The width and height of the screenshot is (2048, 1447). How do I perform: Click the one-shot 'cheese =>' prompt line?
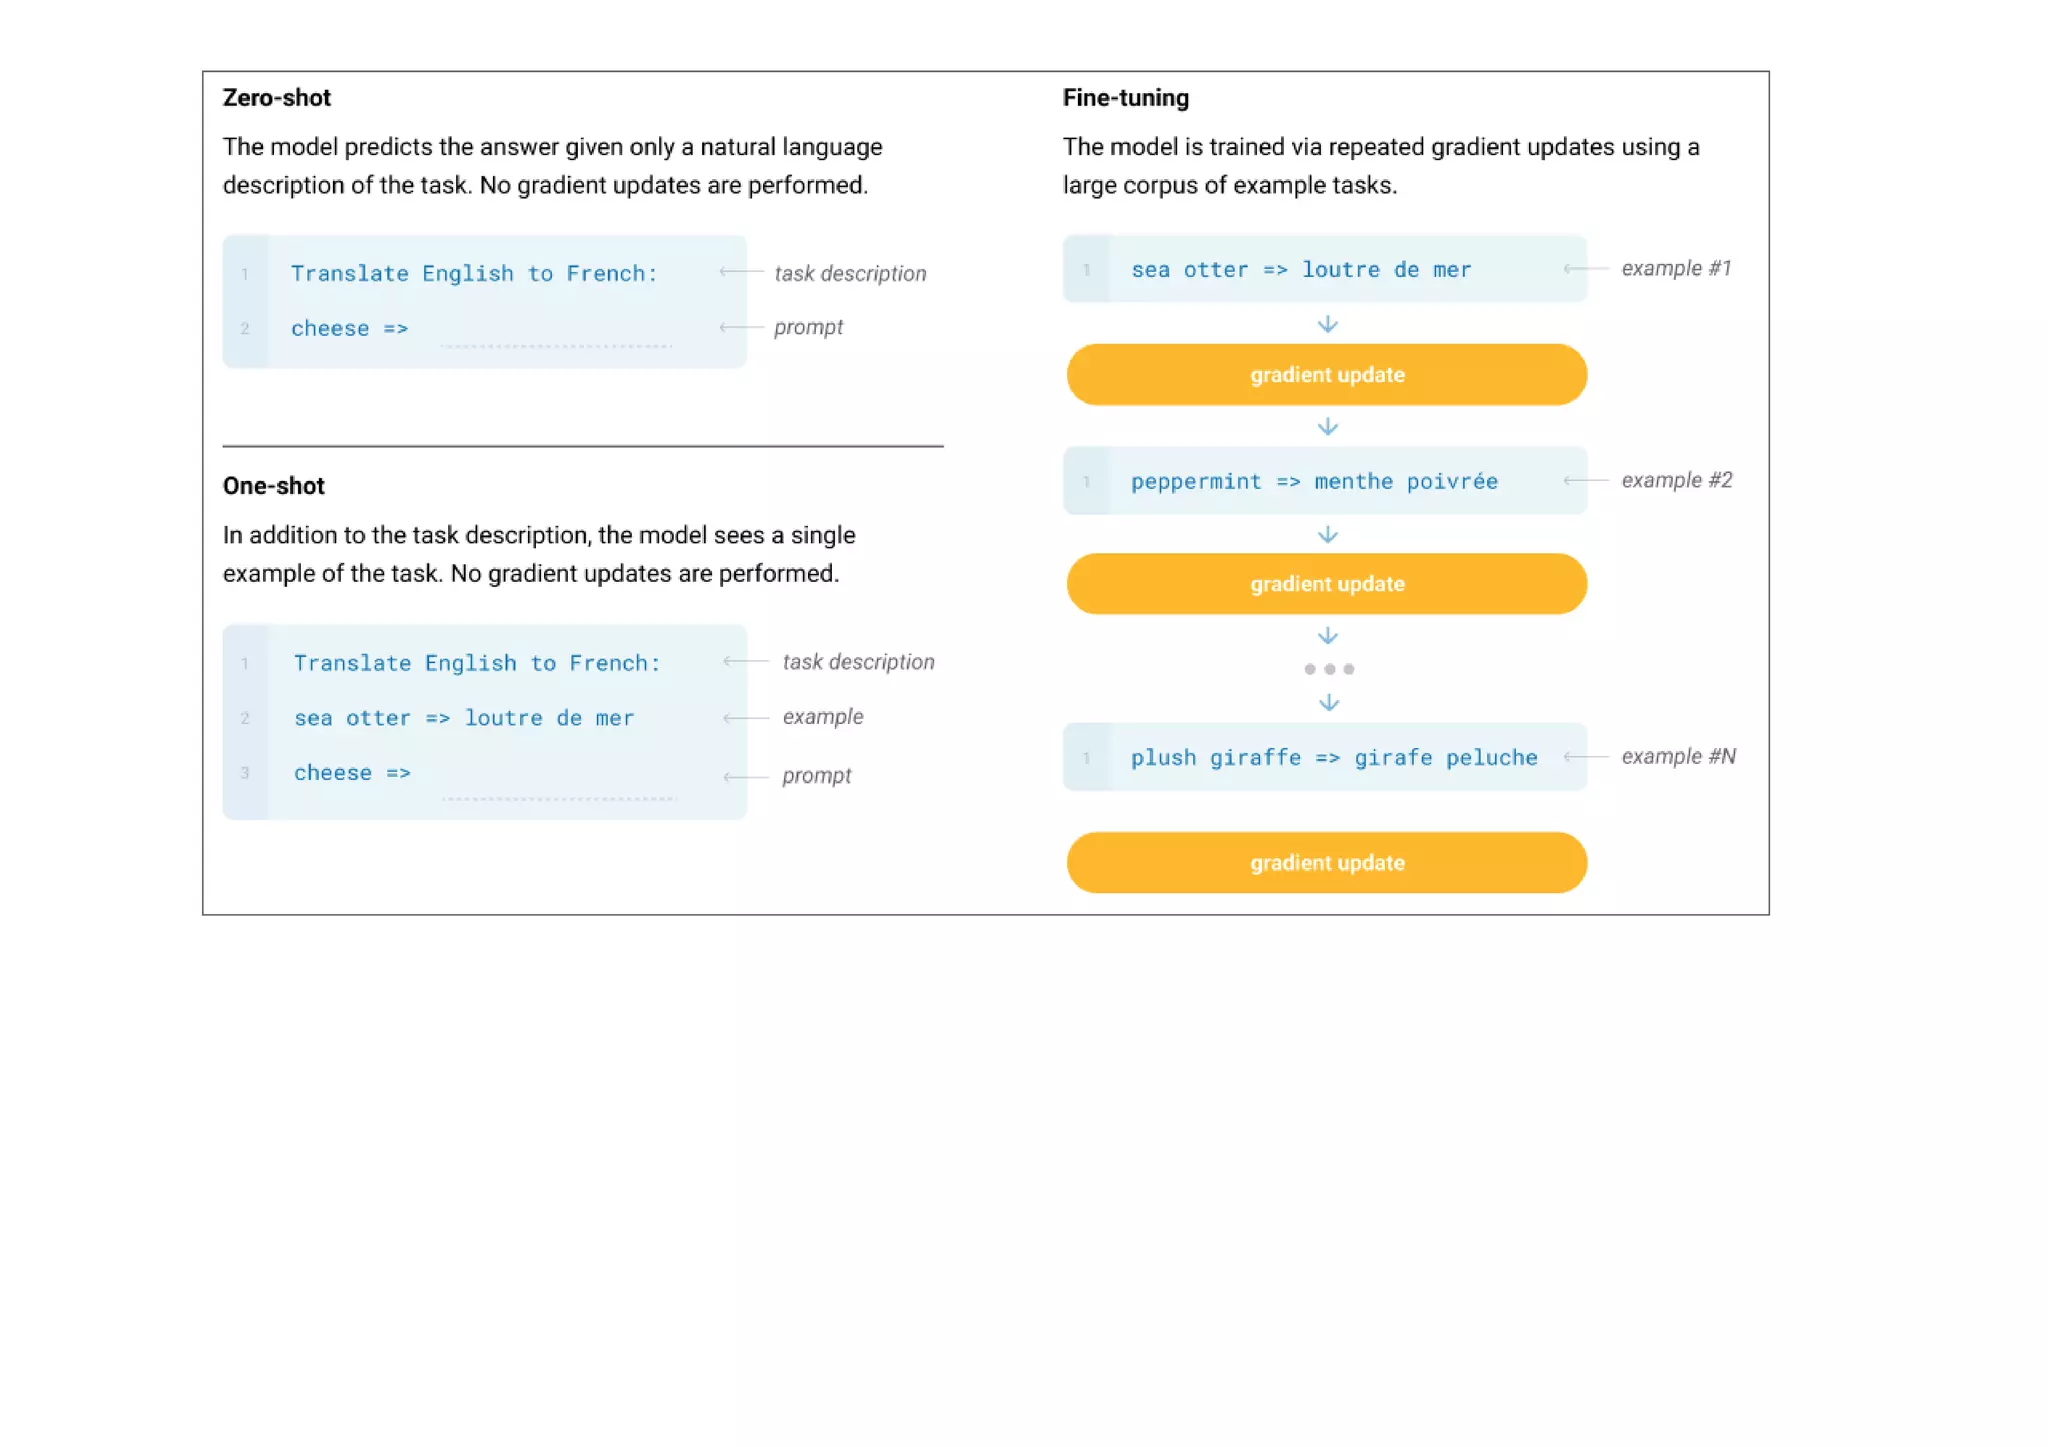[352, 773]
